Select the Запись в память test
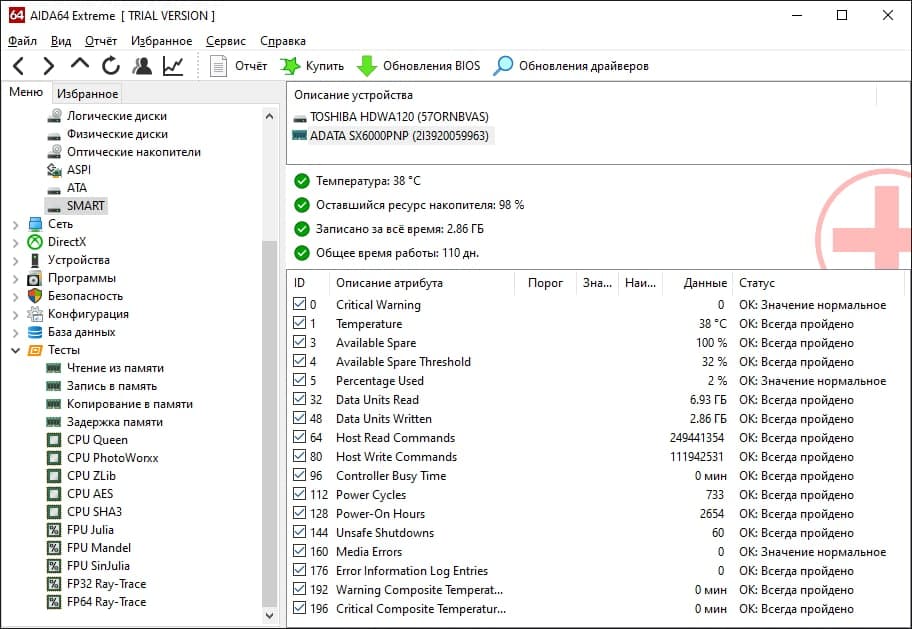This screenshot has width=912, height=629. 112,386
